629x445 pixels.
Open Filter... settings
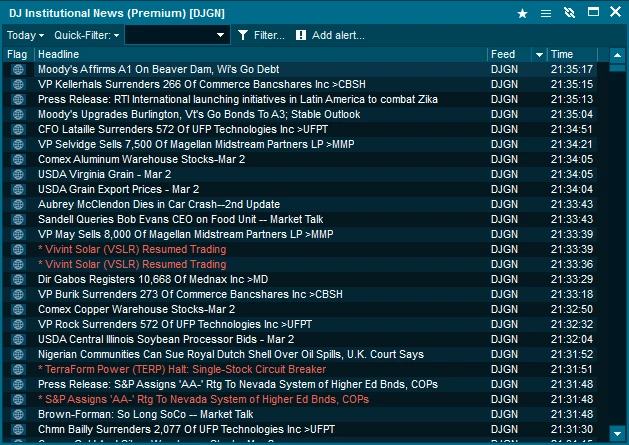pyautogui.click(x=269, y=35)
